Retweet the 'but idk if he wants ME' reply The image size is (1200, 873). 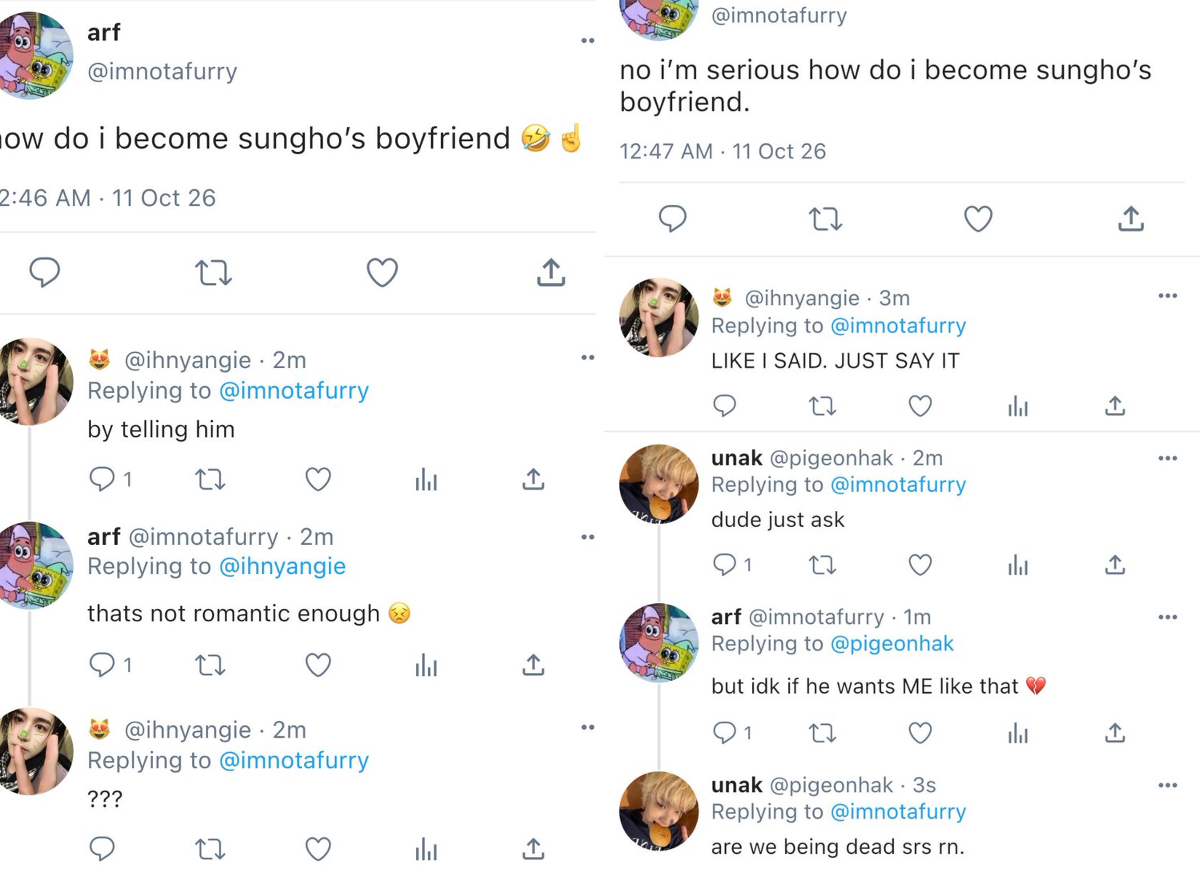pos(822,733)
